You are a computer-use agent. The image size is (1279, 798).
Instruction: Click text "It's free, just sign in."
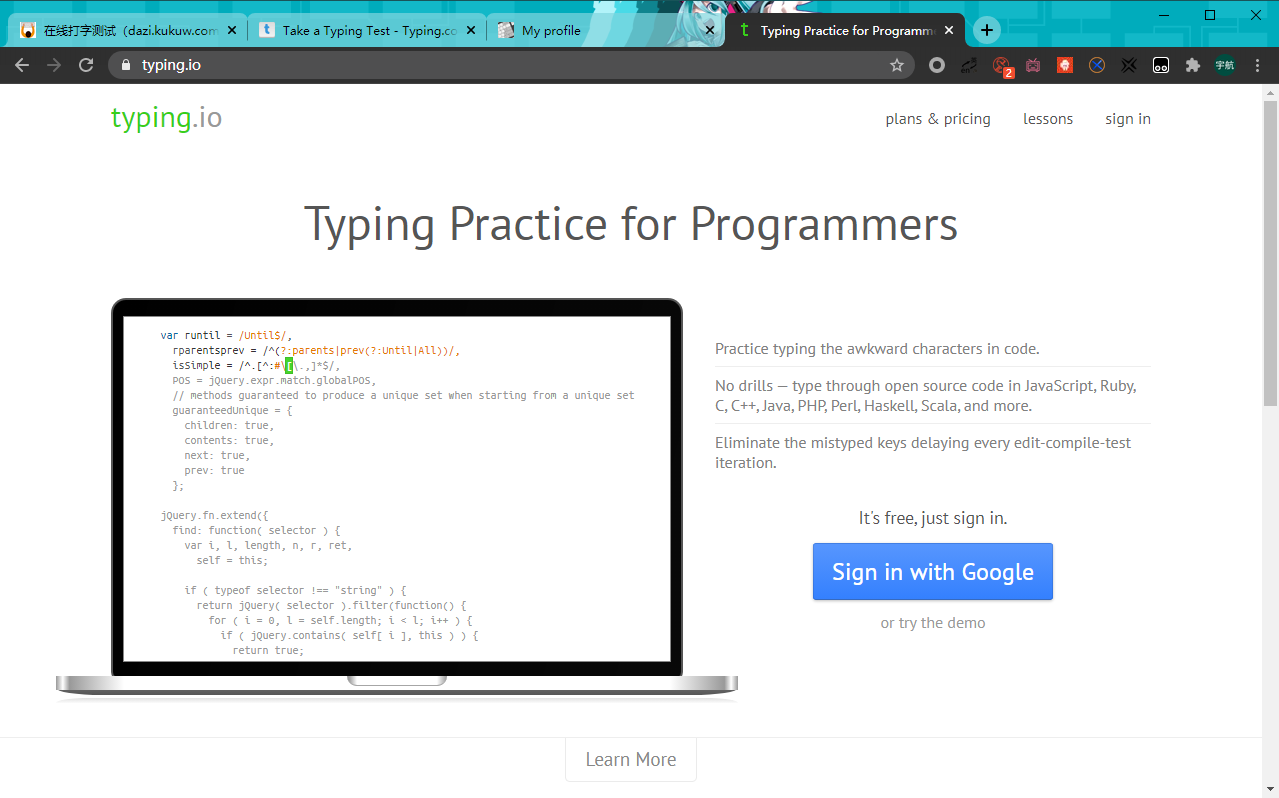933,518
